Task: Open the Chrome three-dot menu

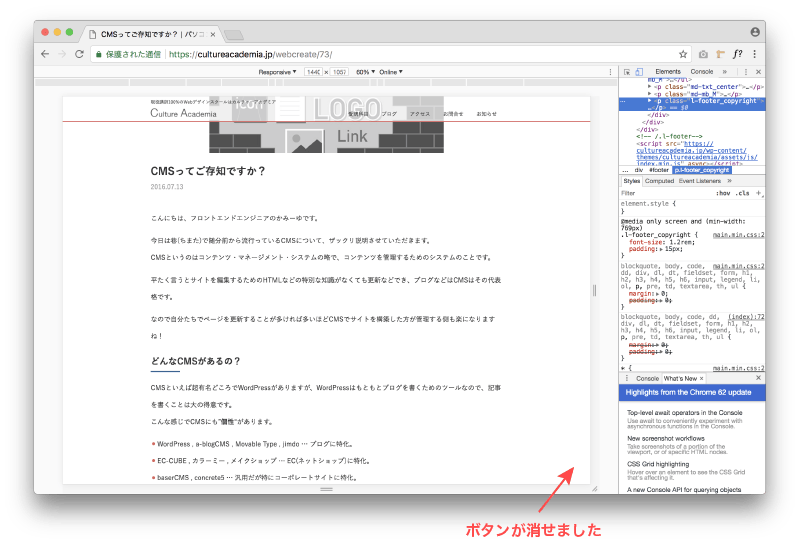Action: (x=755, y=54)
